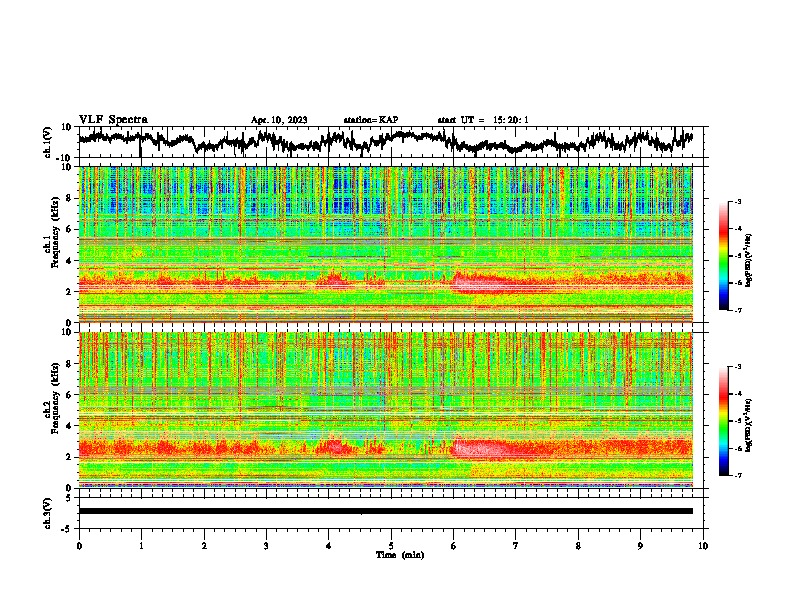Click the 'Time (min)' x-axis label
The width and height of the screenshot is (792, 612).
tap(400, 555)
